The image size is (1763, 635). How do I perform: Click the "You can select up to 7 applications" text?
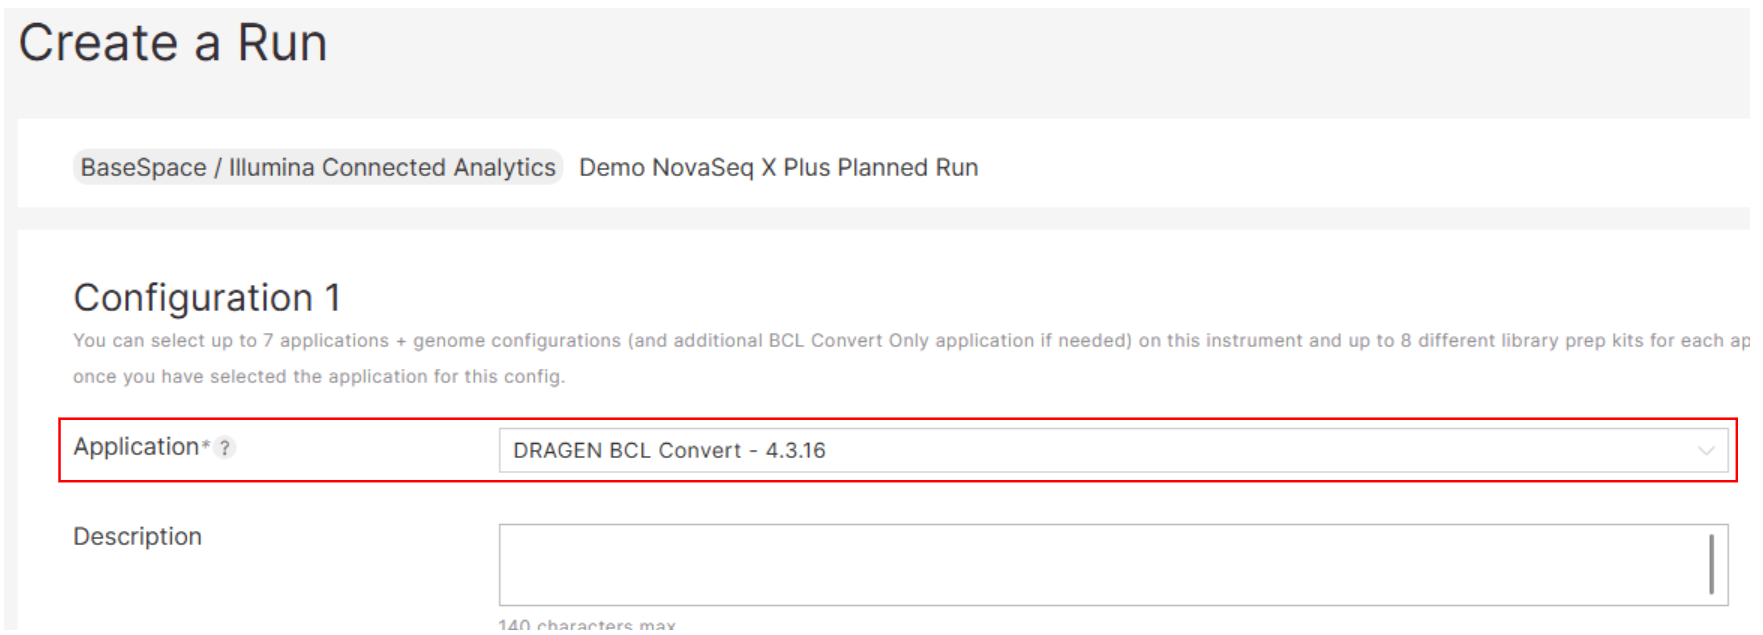click(231, 341)
